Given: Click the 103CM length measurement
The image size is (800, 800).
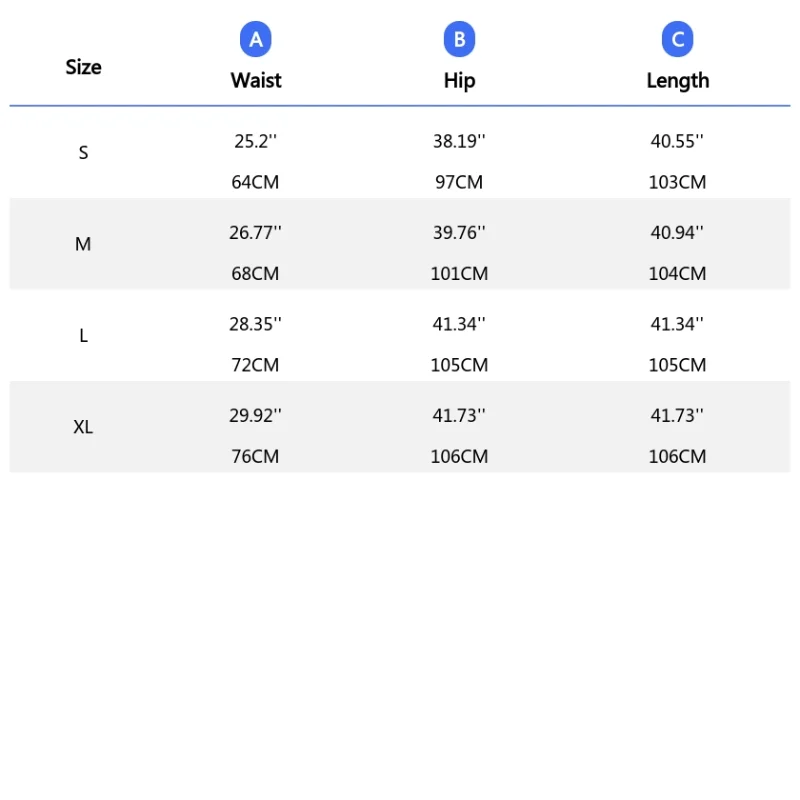Looking at the screenshot, I should pyautogui.click(x=677, y=182).
